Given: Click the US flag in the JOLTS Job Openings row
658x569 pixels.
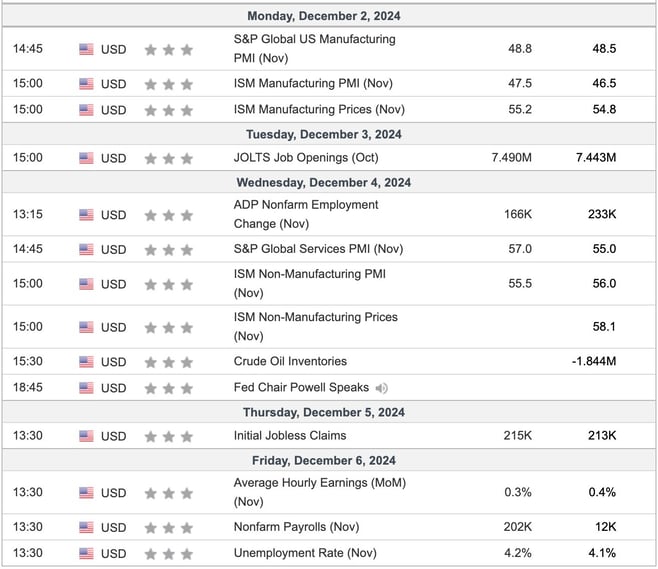Looking at the screenshot, I should pyautogui.click(x=86, y=158).
